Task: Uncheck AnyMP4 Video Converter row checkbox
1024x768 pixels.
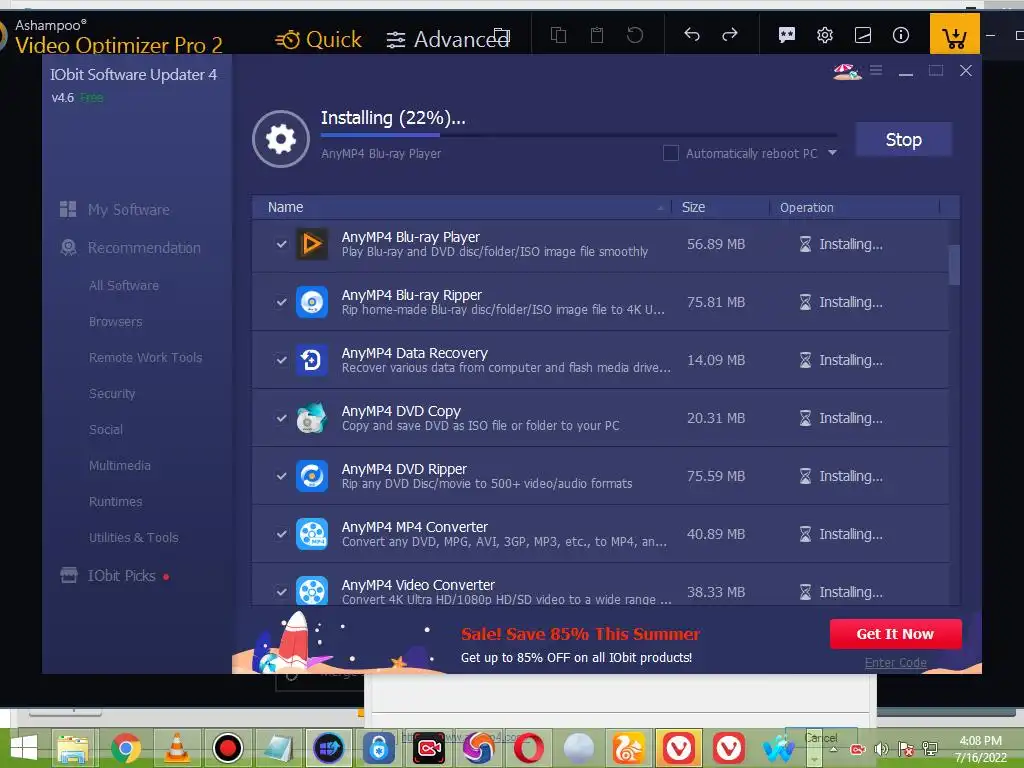Action: pyautogui.click(x=281, y=592)
